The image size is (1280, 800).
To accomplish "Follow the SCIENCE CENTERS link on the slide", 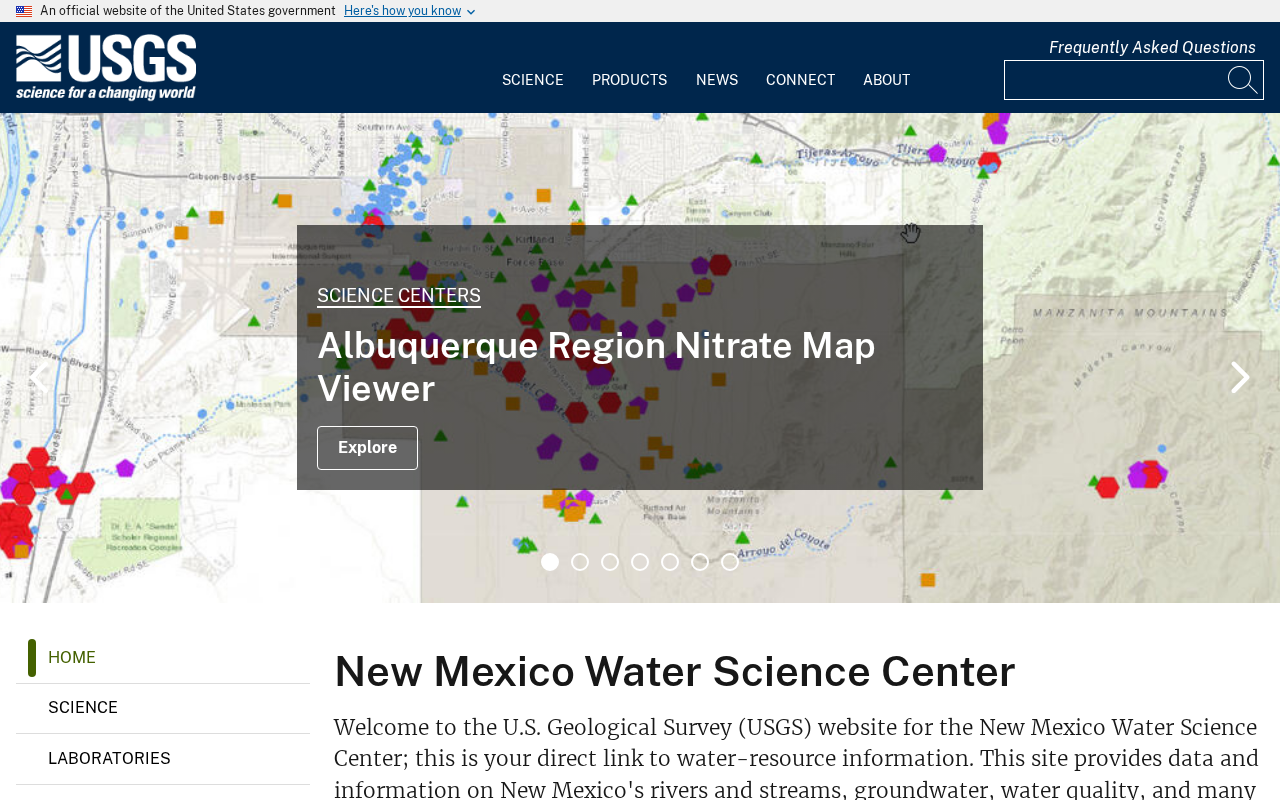I will [399, 296].
